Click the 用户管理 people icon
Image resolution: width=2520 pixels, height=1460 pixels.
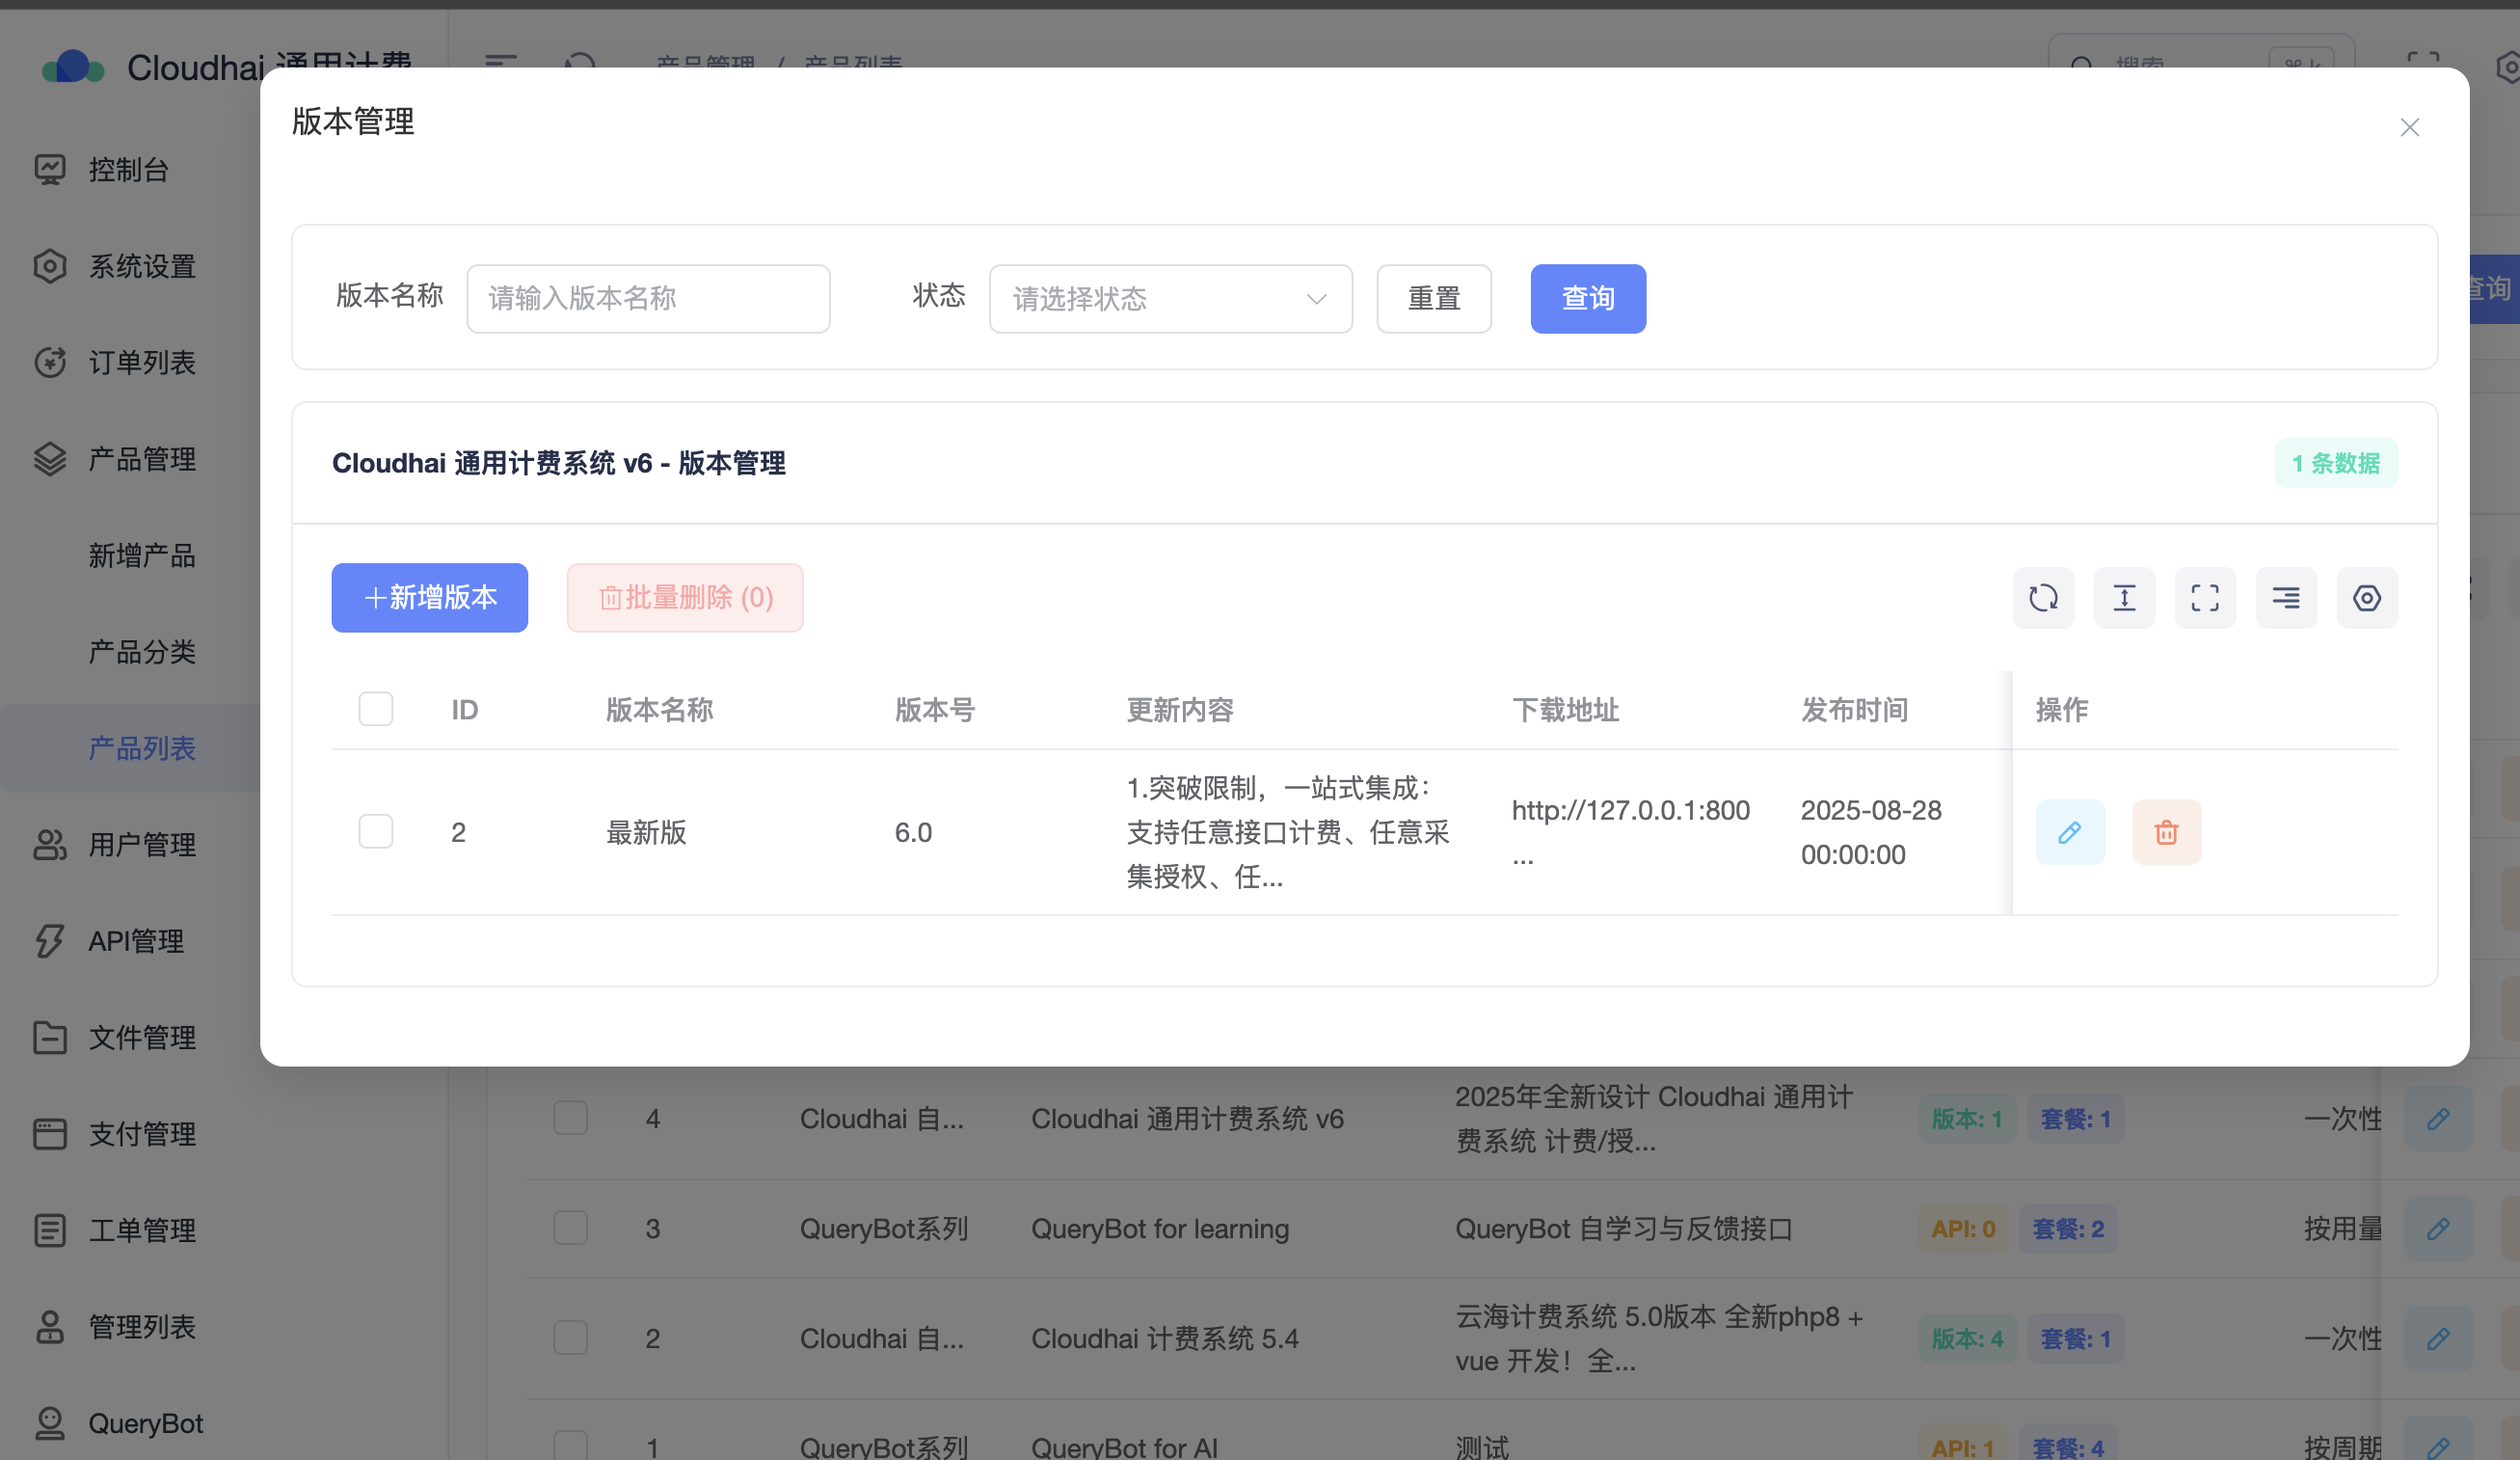coord(49,845)
